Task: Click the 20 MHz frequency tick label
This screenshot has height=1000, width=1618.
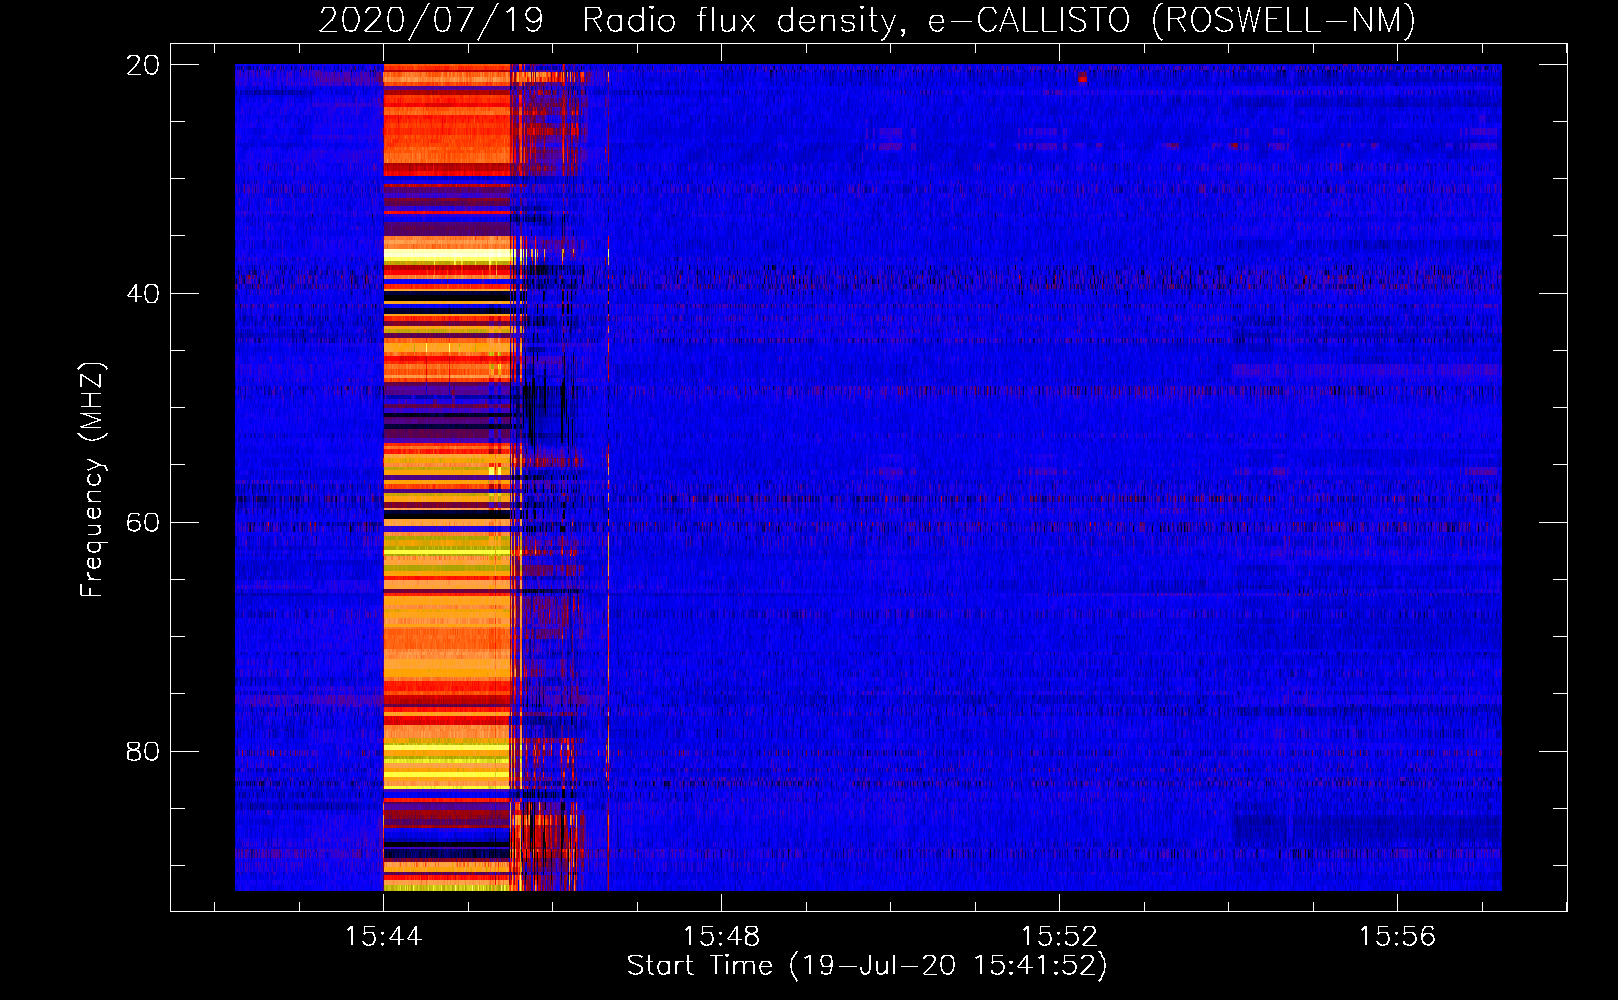Action: pos(142,65)
